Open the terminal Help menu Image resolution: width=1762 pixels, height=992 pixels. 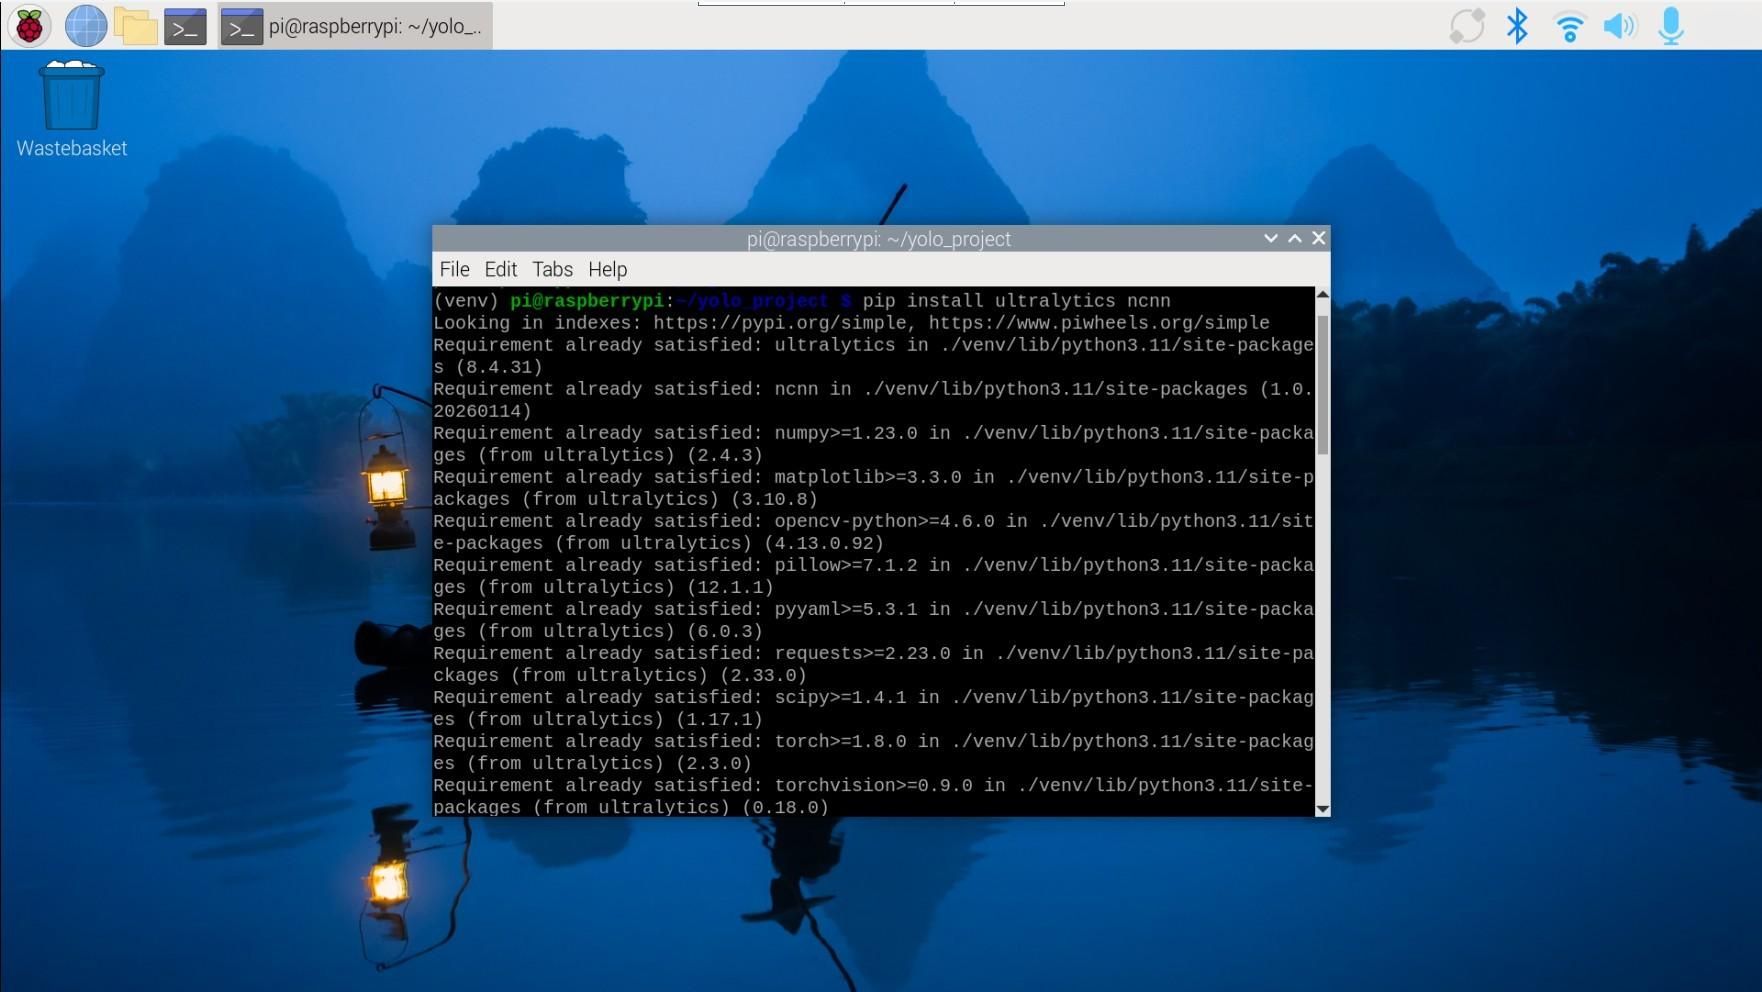point(607,269)
